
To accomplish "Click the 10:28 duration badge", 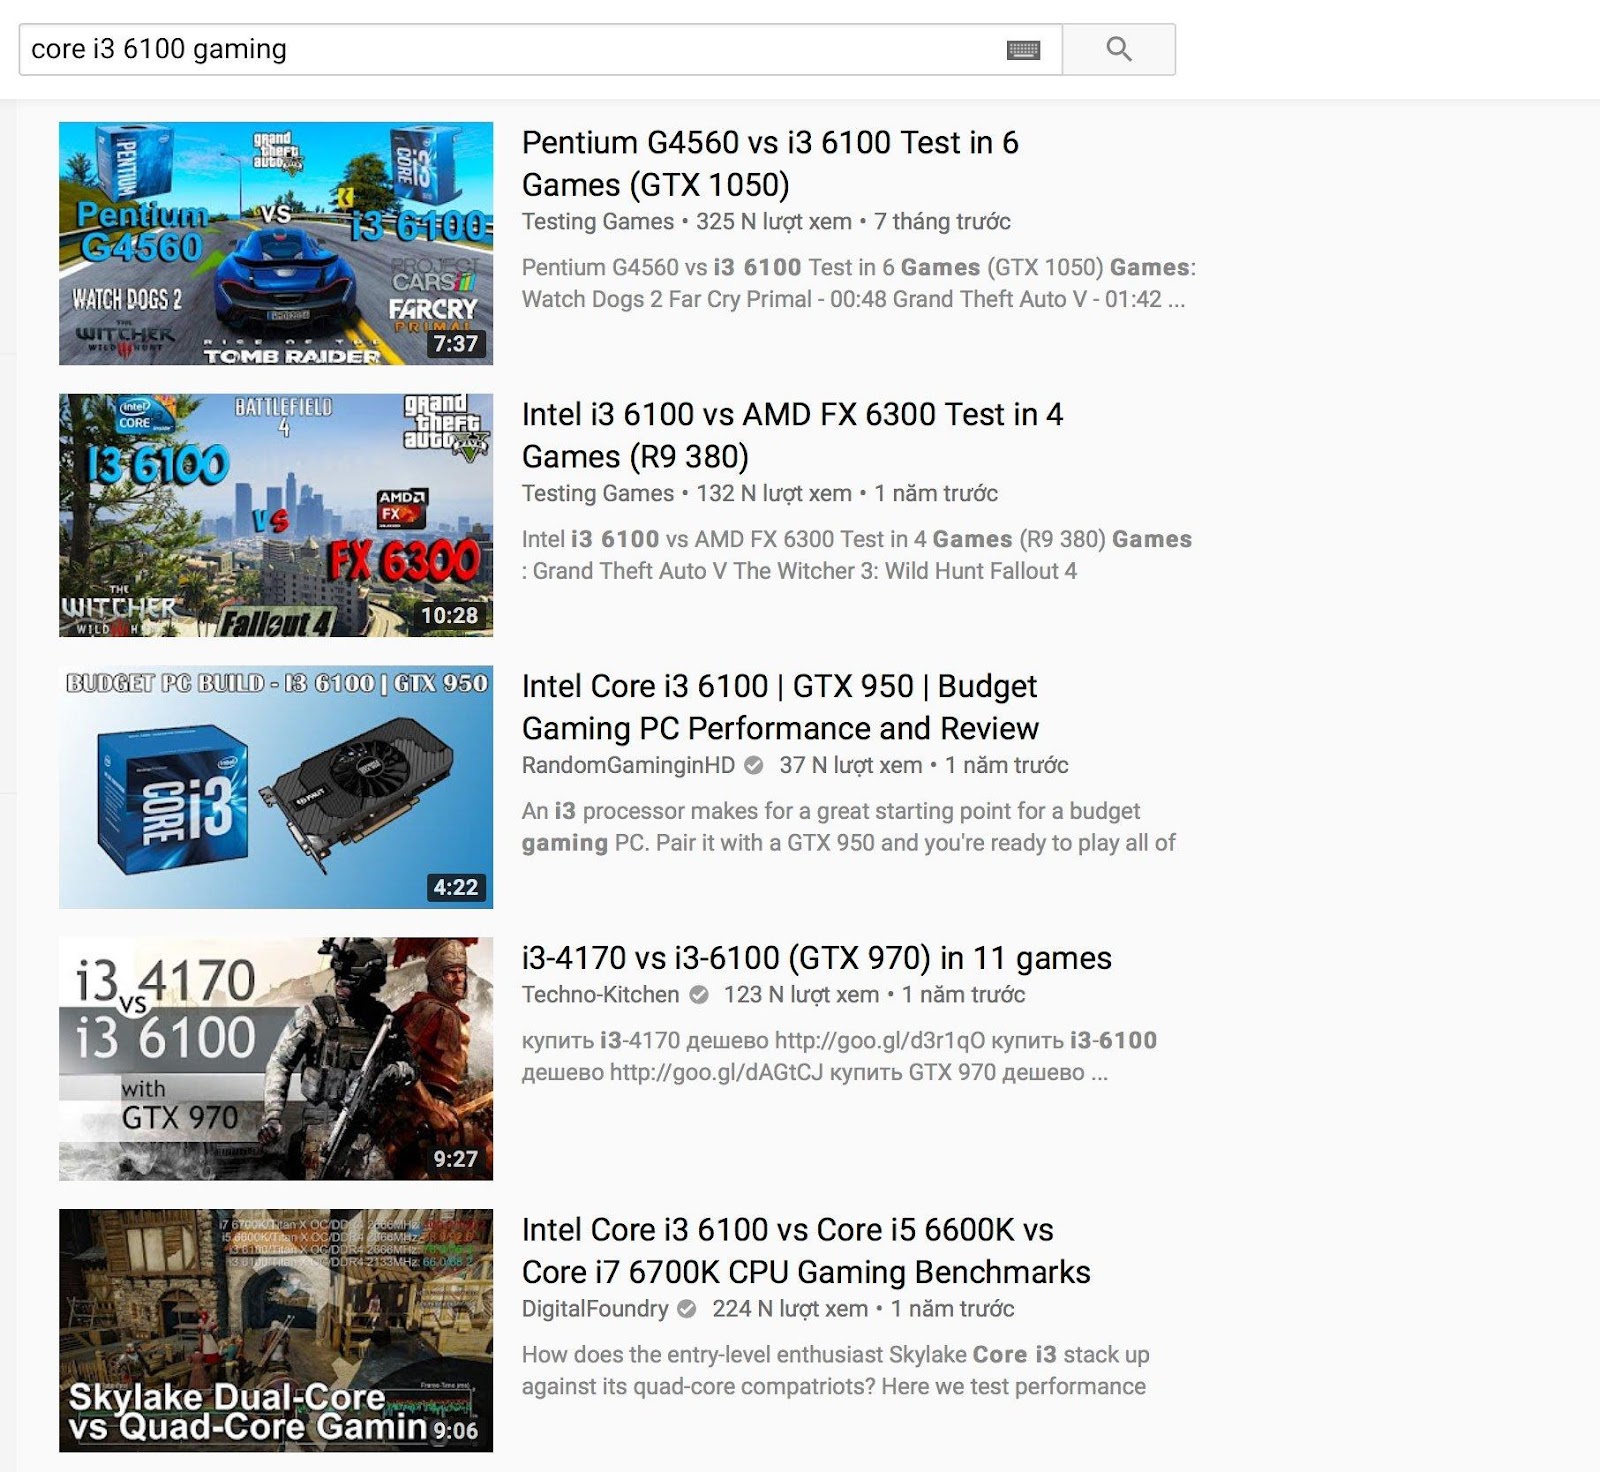I will pos(450,616).
